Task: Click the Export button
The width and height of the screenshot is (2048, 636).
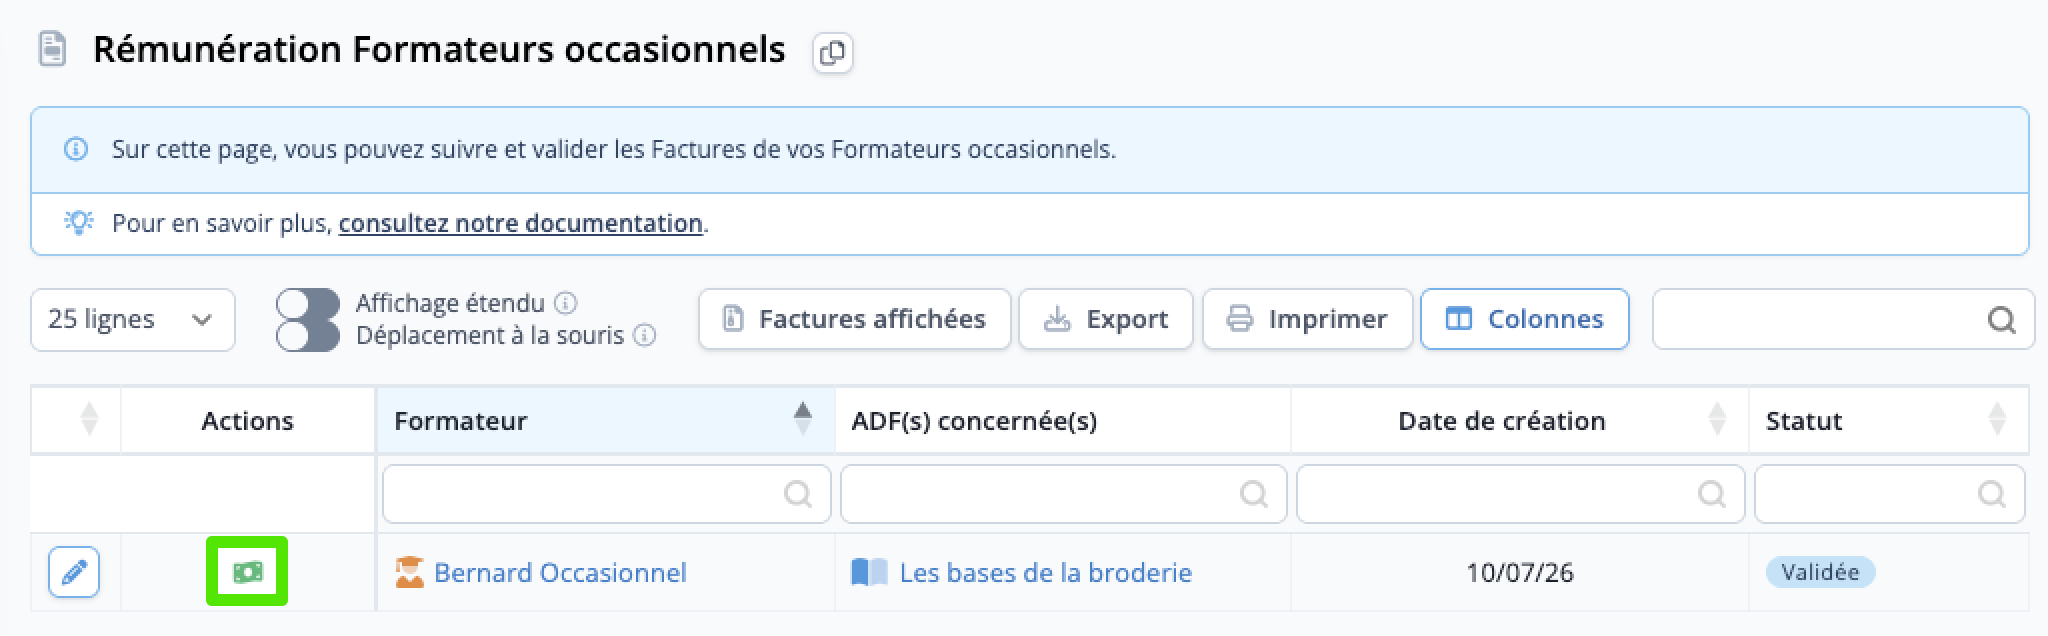Action: (1106, 320)
